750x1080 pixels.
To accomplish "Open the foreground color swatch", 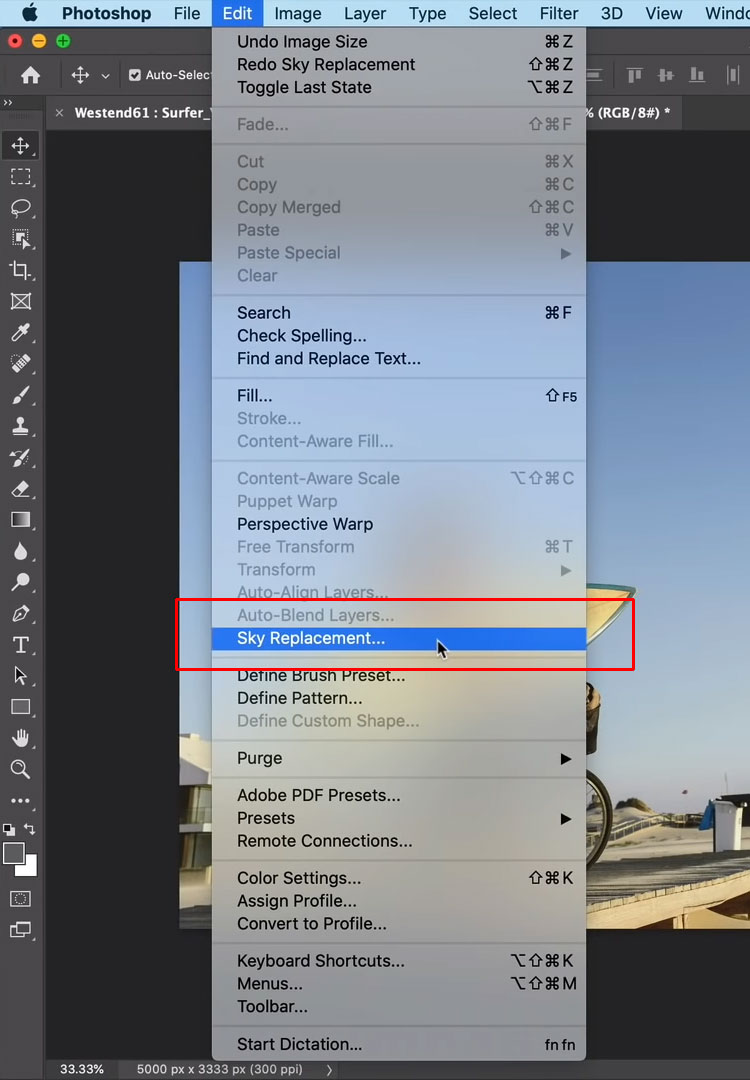I will [x=14, y=853].
